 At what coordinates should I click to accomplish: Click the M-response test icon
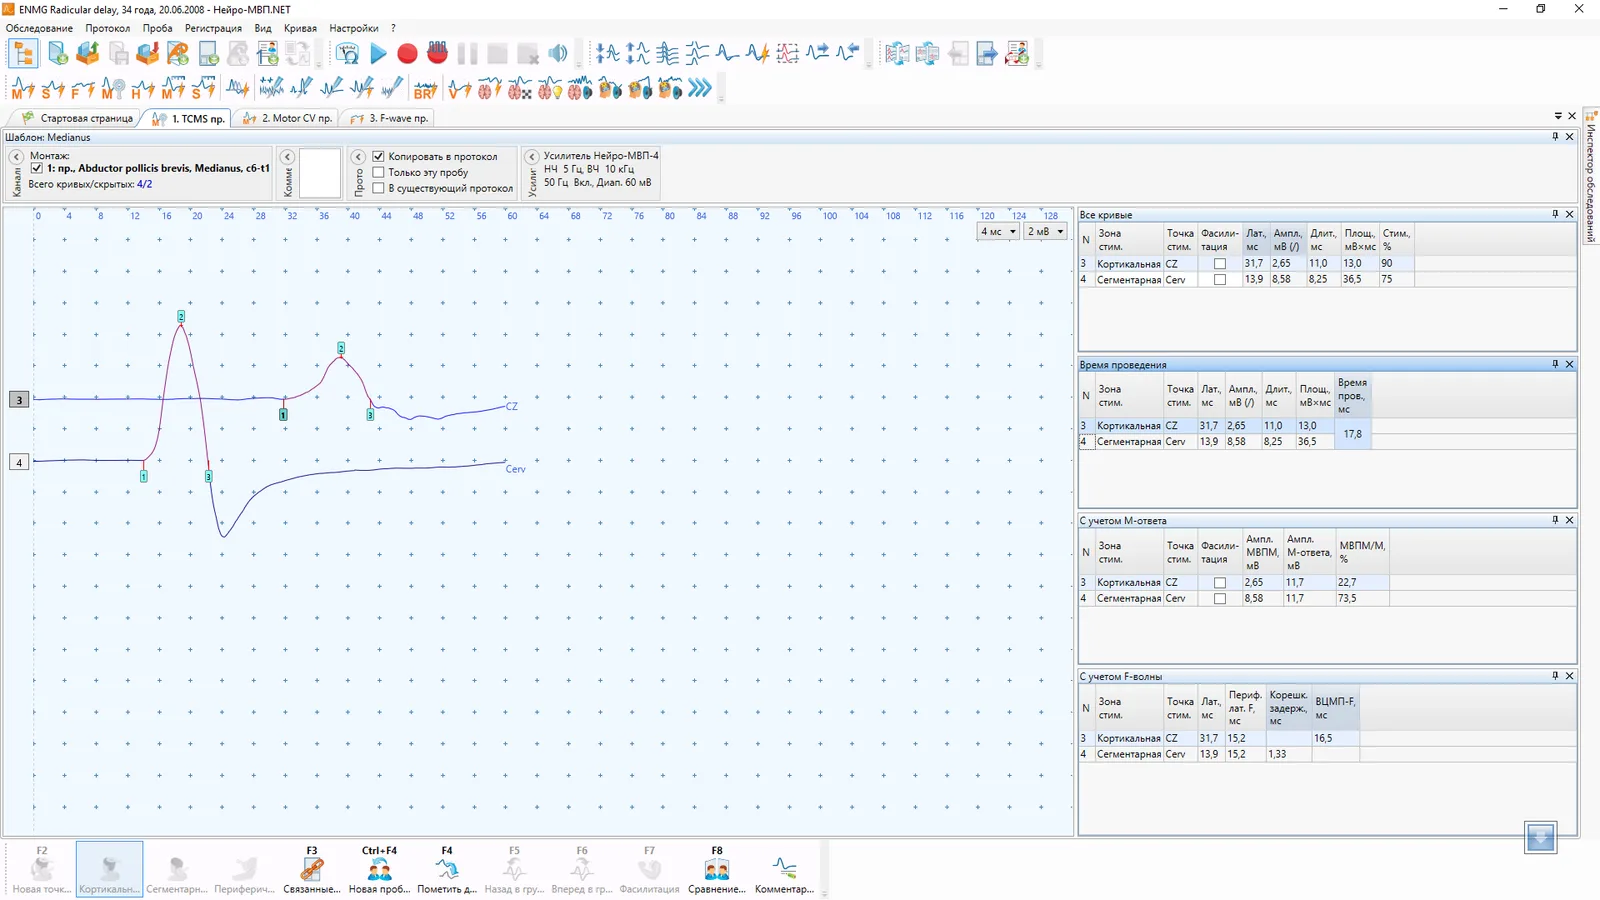(23, 89)
